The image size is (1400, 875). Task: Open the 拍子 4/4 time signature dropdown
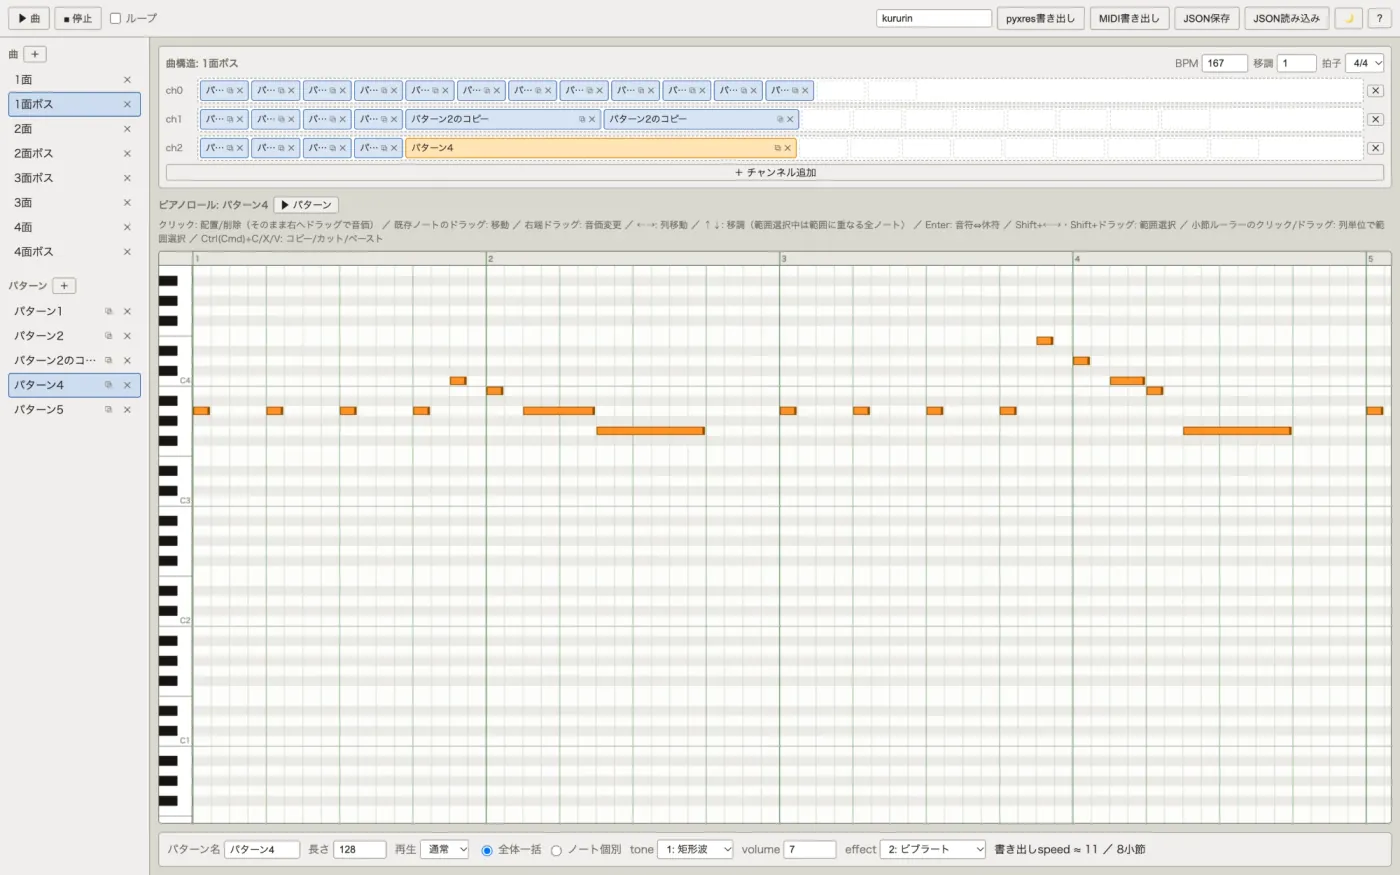(1364, 63)
